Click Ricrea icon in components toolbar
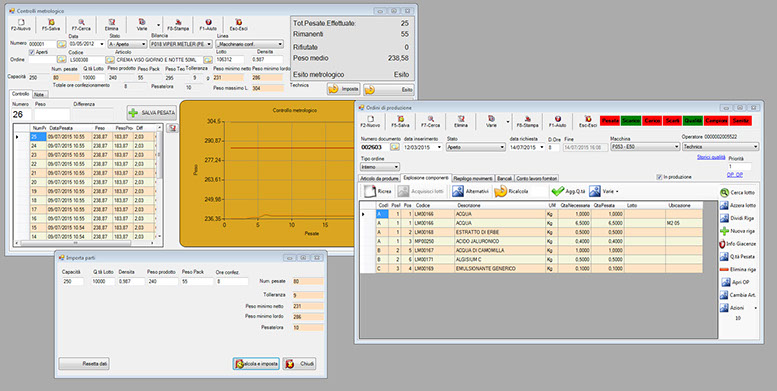Image resolution: width=777 pixels, height=391 pixels. tap(370, 191)
